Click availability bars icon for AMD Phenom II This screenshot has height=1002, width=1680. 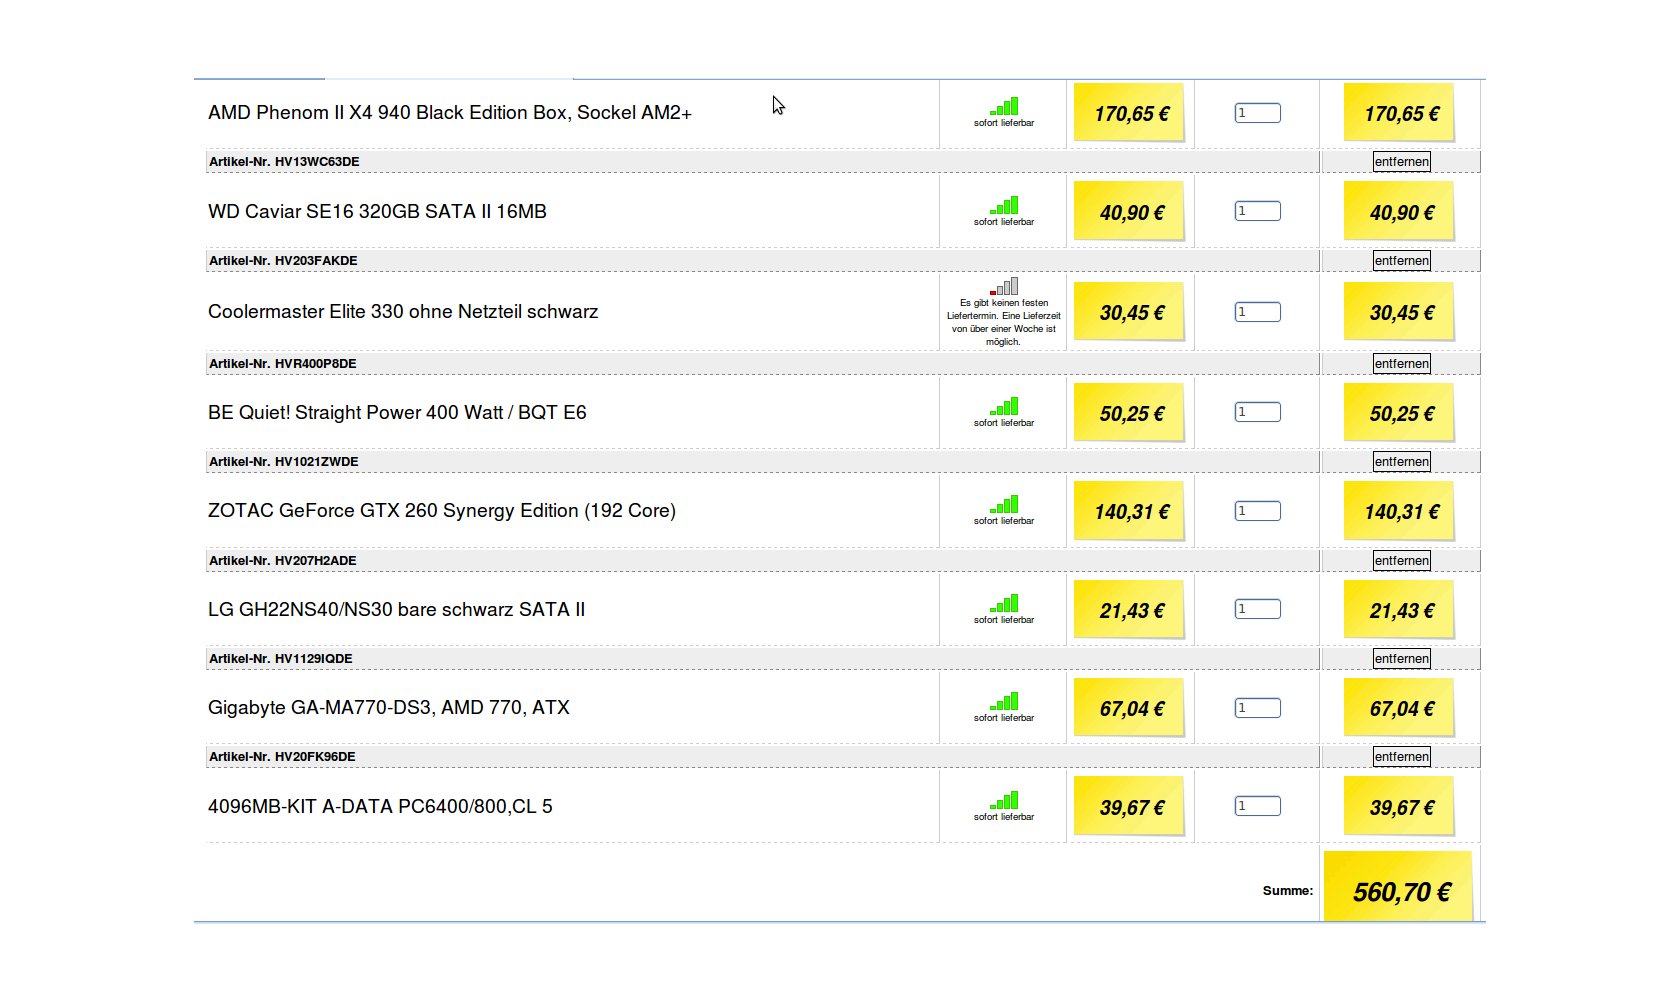(x=1004, y=106)
